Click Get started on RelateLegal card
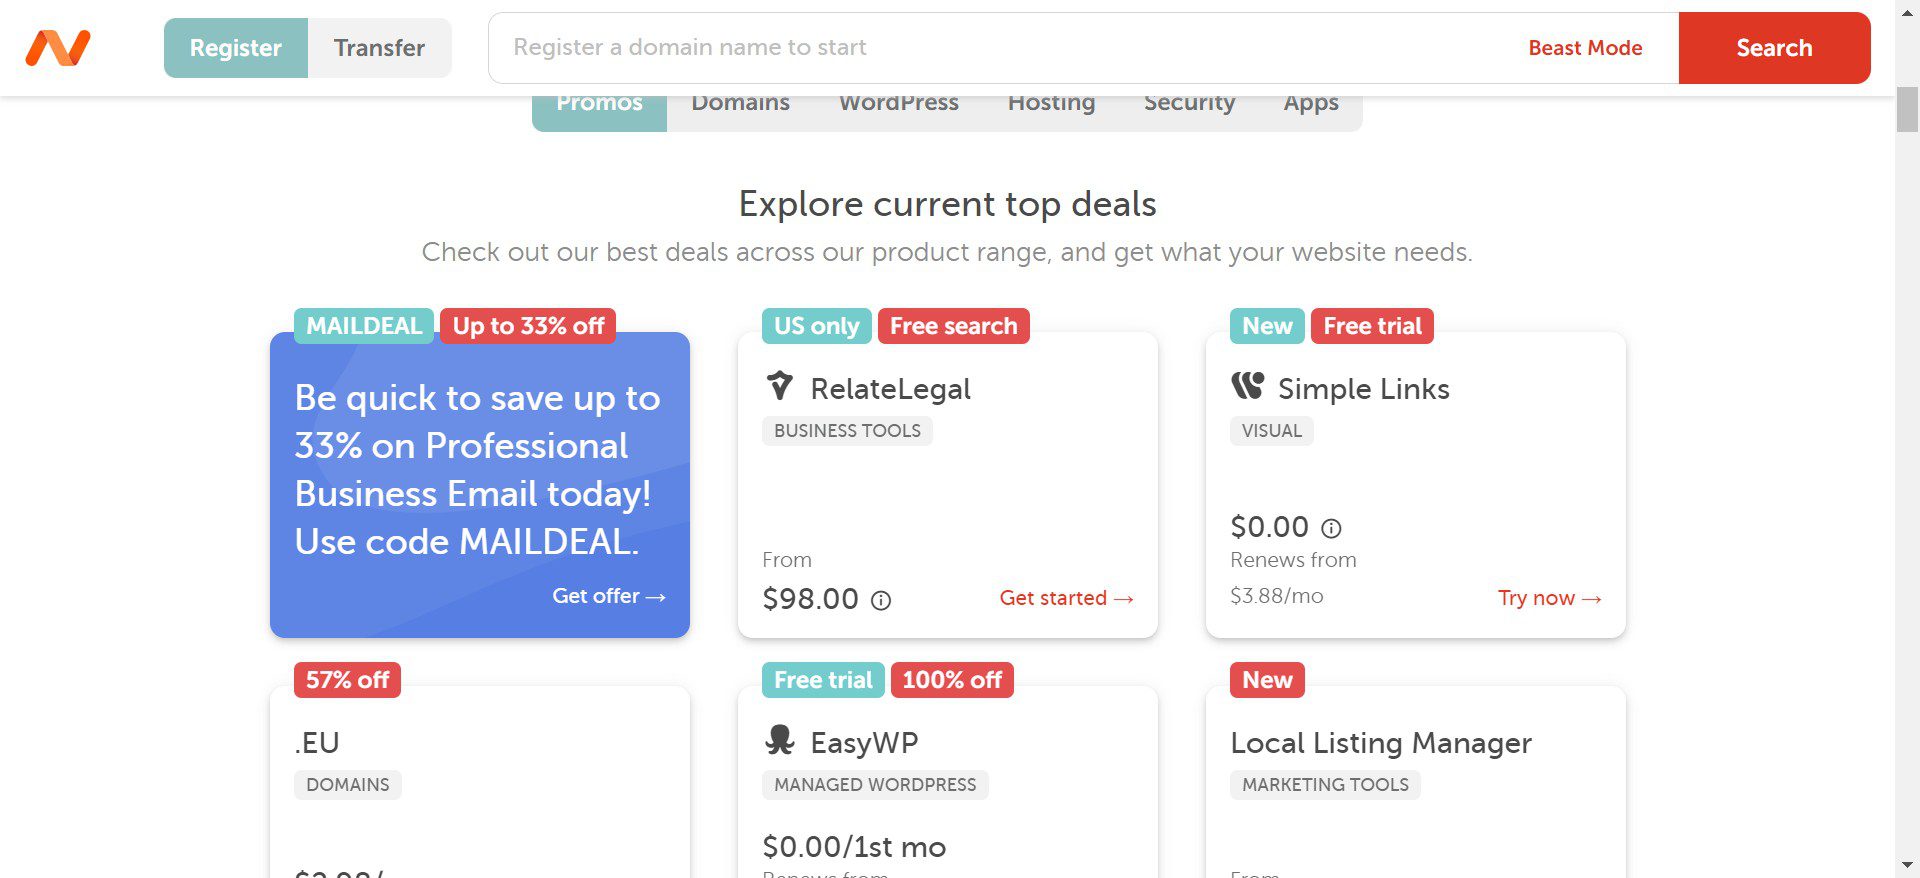This screenshot has height=878, width=1920. pyautogui.click(x=1066, y=598)
